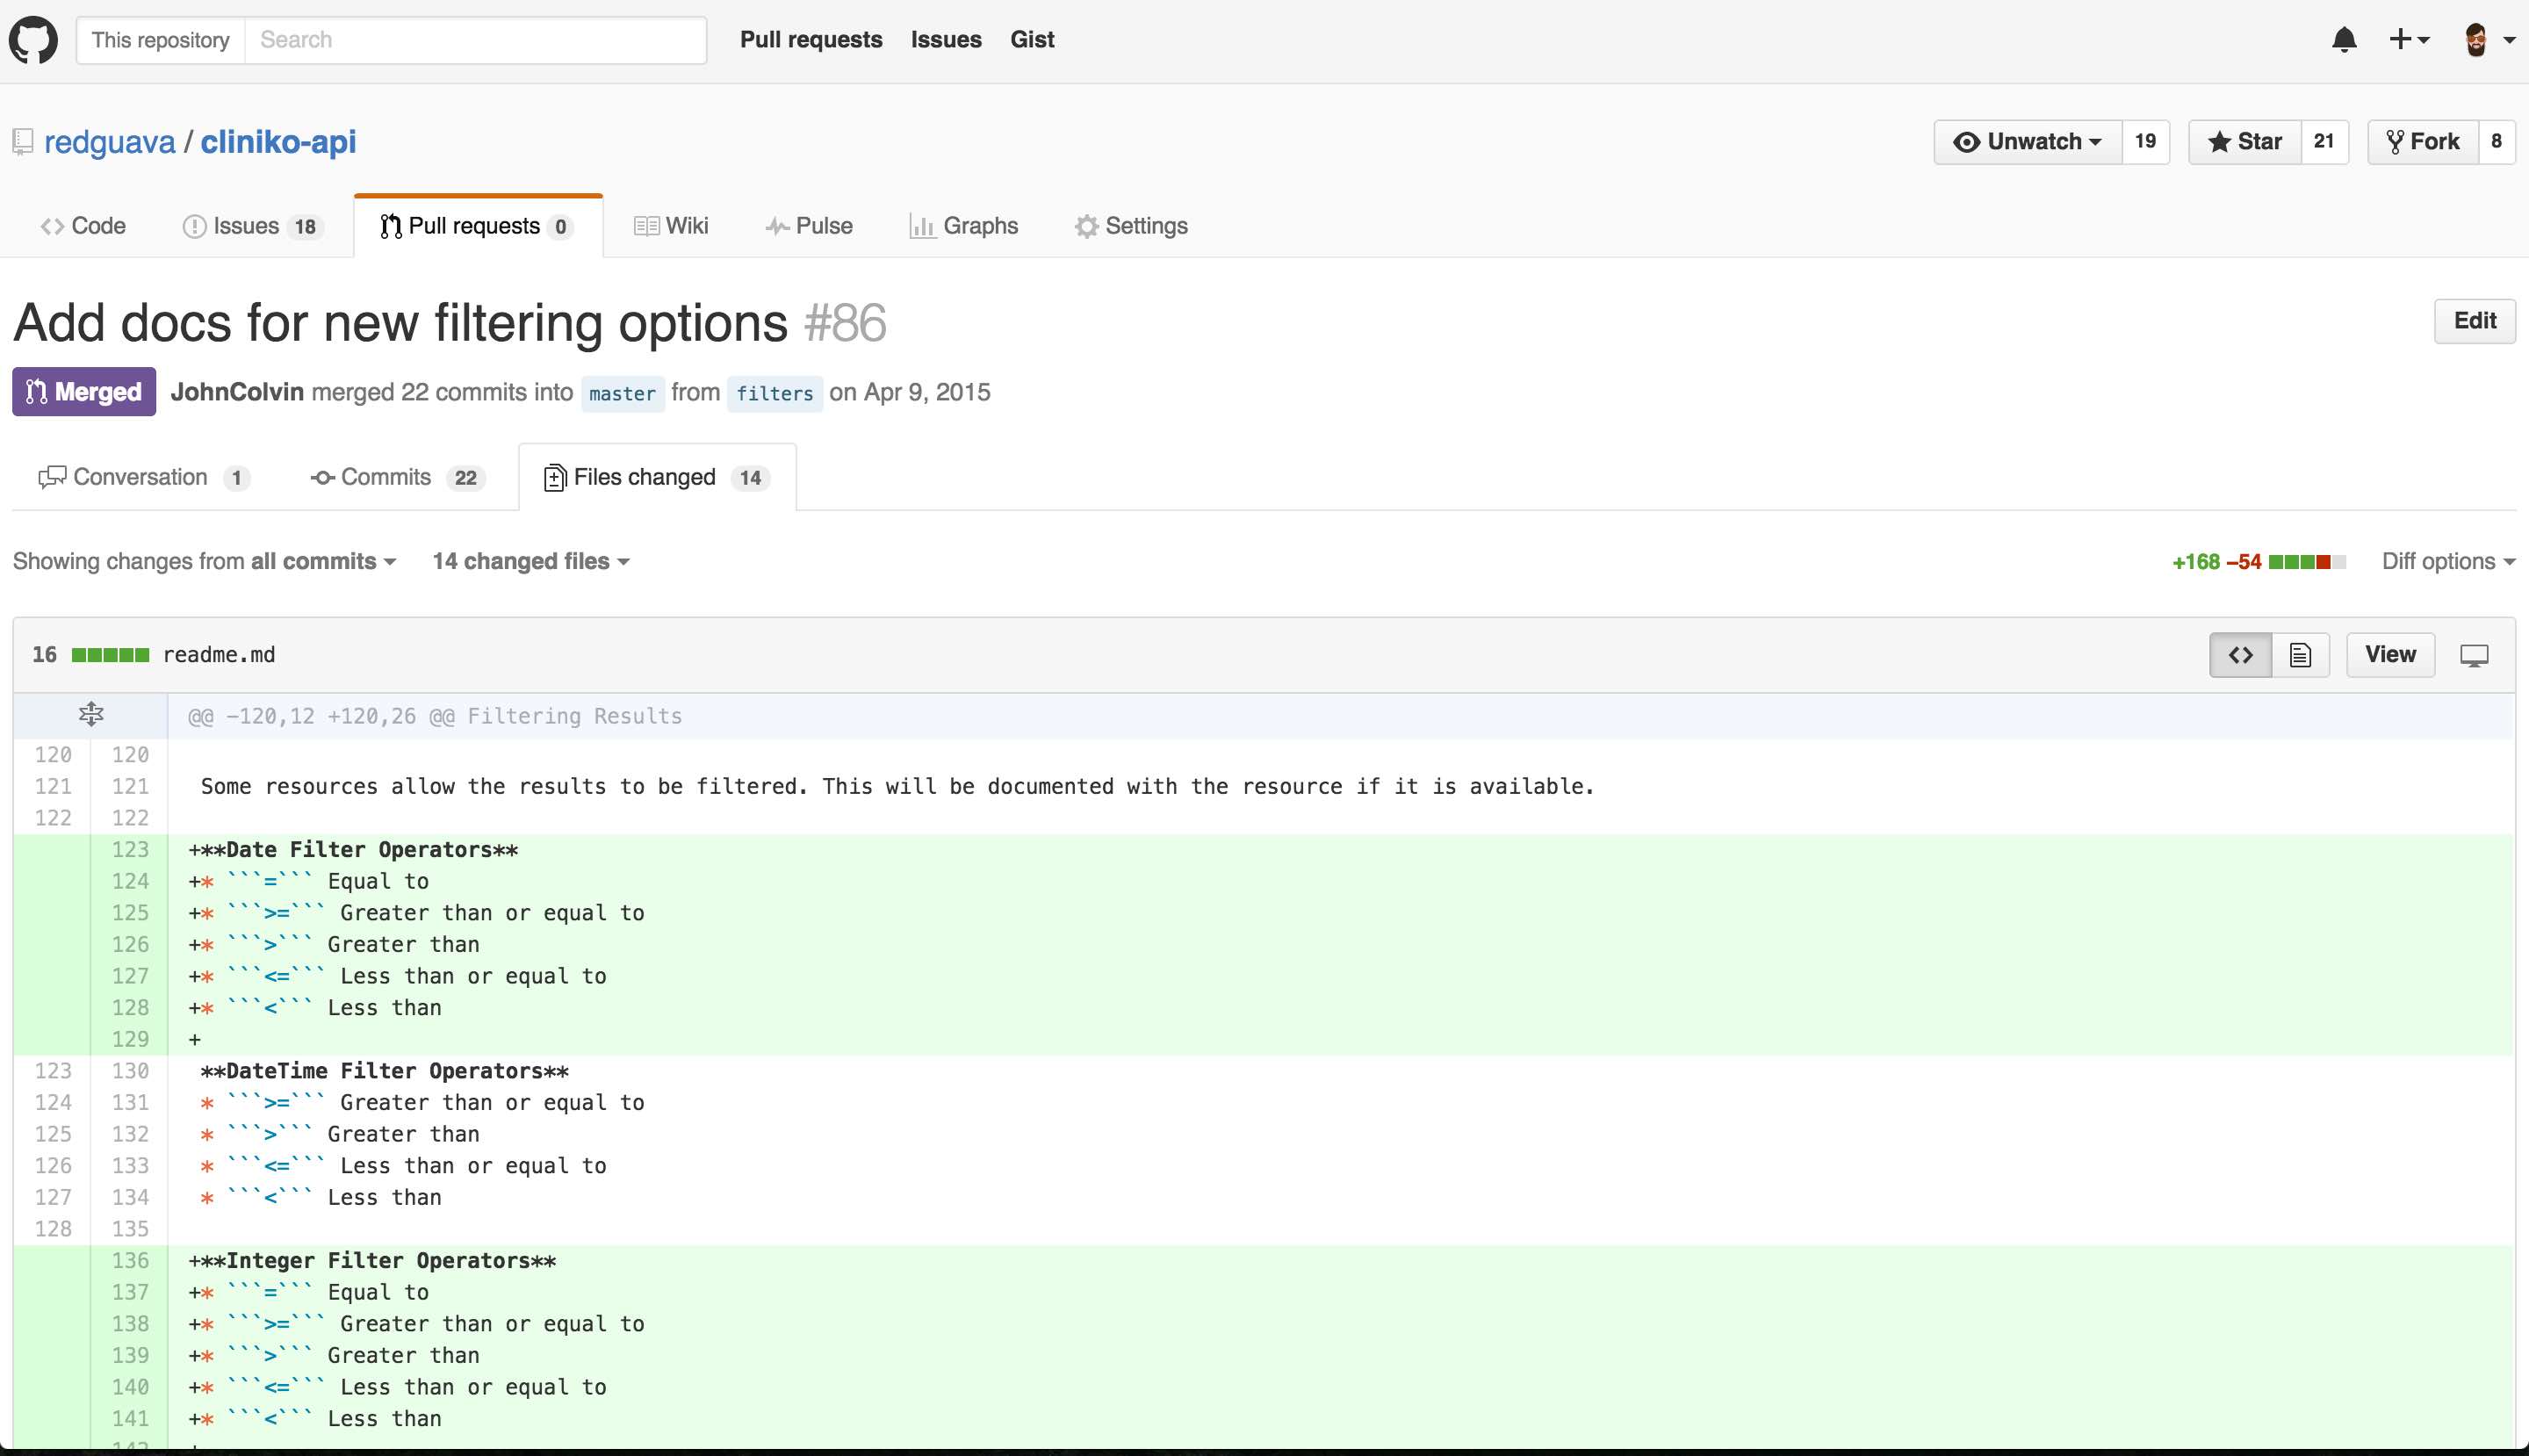This screenshot has height=1456, width=2529.
Task: Open the redguava owner link
Action: click(x=110, y=142)
